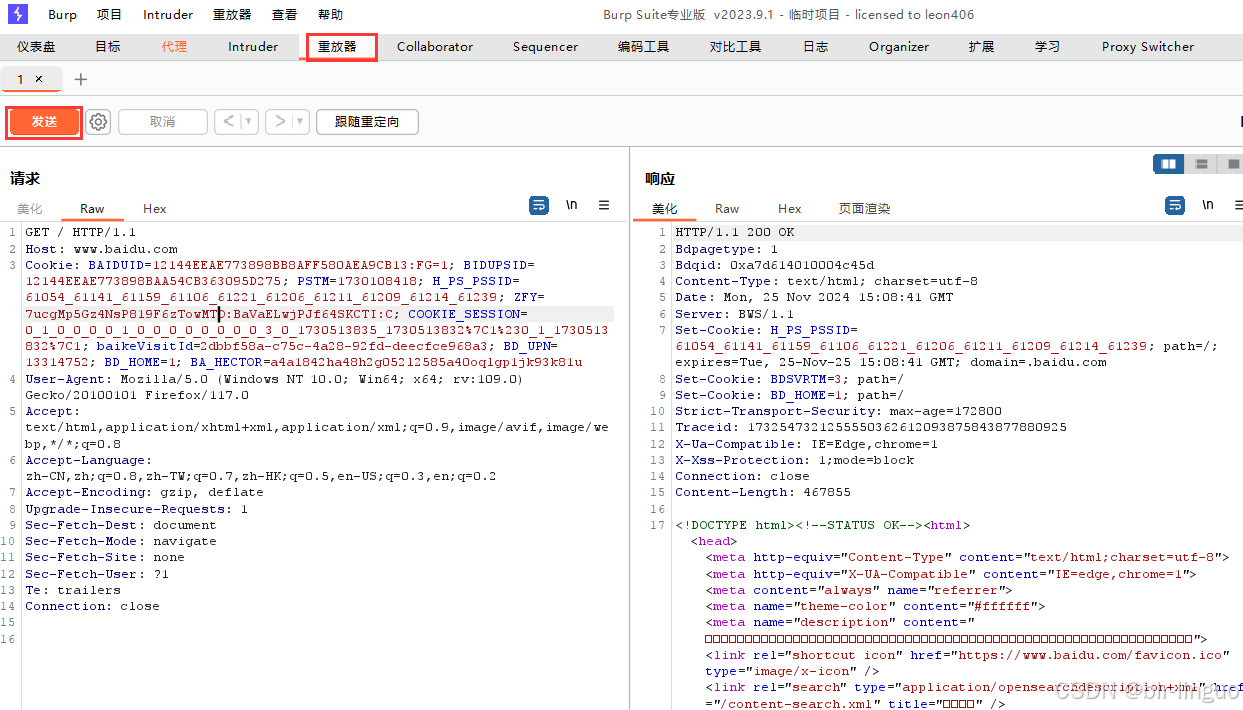Click the 请求 request panel title
Viewport: 1243px width, 710px height.
tap(25, 178)
